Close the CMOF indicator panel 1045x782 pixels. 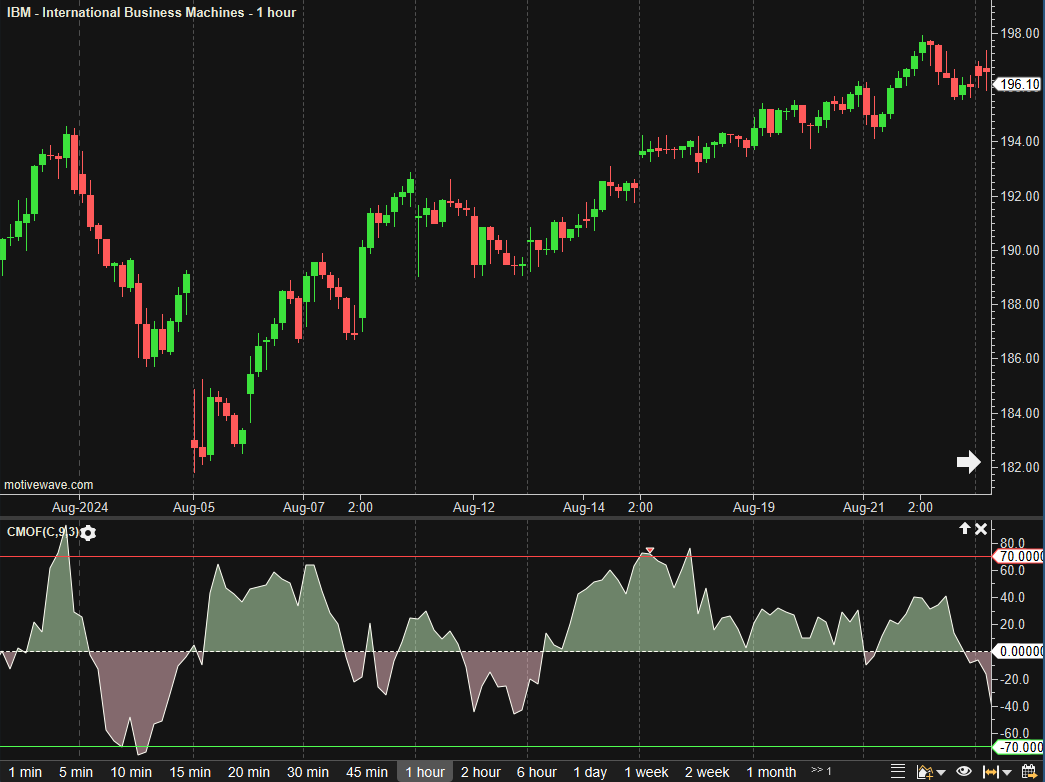[981, 529]
